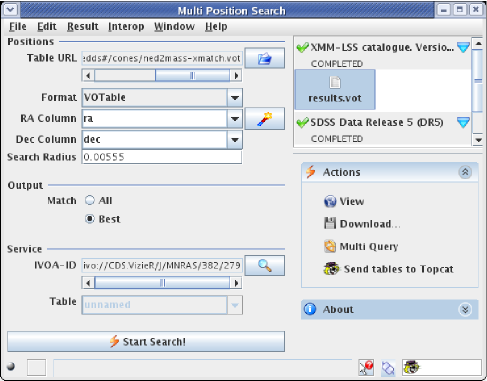This screenshot has height=381, width=487.
Task: Click COMPLETED under SDSS Data Release 5
Action: pyautogui.click(x=337, y=139)
